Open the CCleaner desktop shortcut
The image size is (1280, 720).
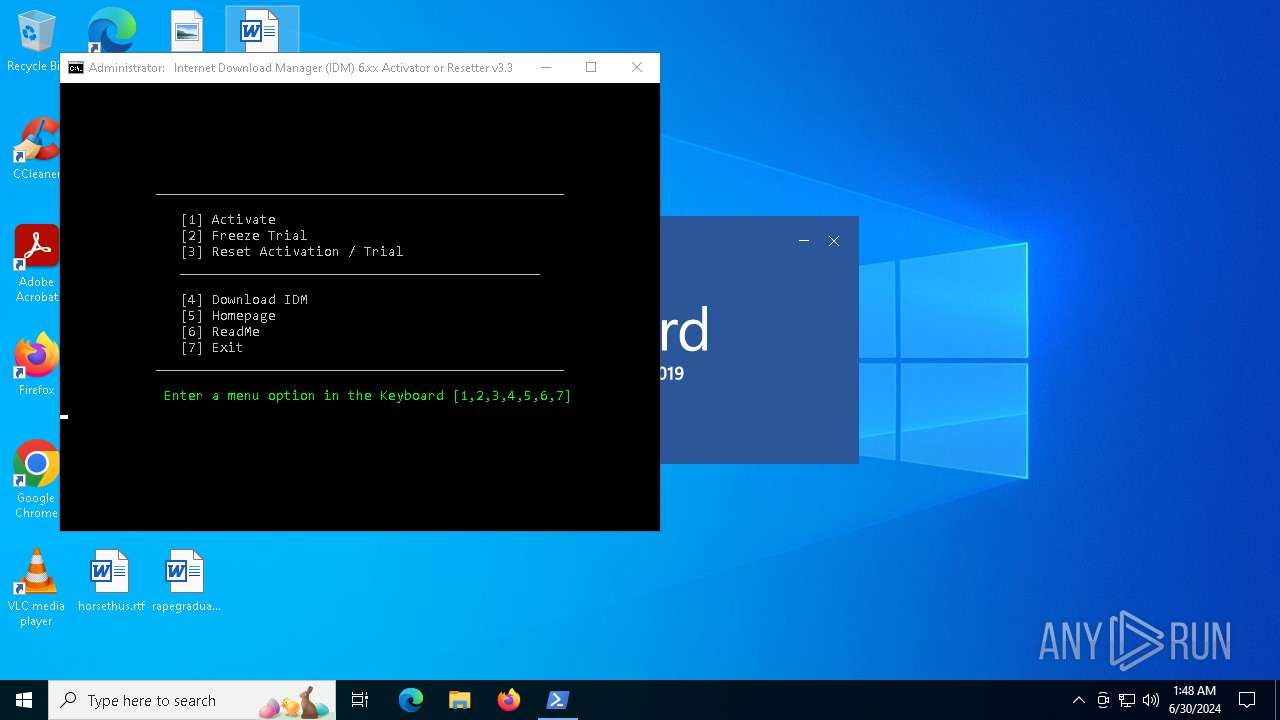point(36,148)
